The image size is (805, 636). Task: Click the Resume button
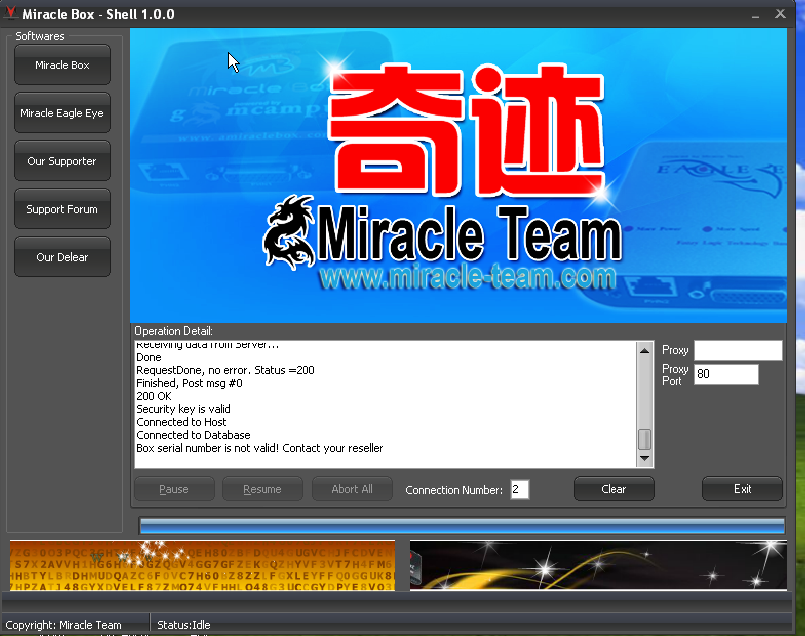coord(262,489)
